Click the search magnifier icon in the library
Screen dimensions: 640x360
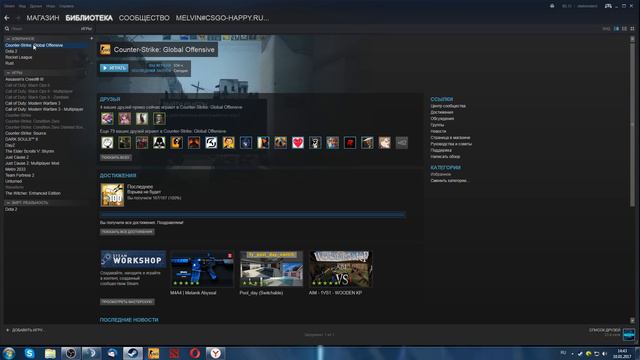[7, 29]
